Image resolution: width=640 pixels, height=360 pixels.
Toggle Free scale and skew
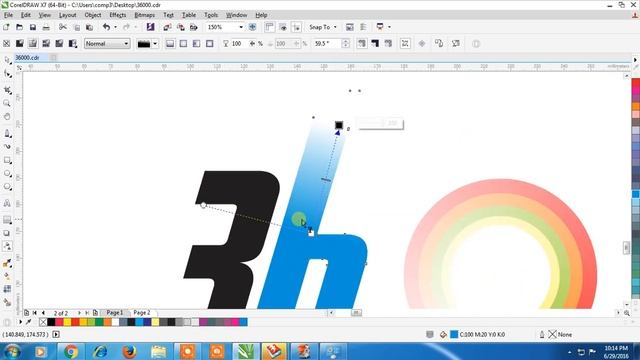[x=405, y=43]
